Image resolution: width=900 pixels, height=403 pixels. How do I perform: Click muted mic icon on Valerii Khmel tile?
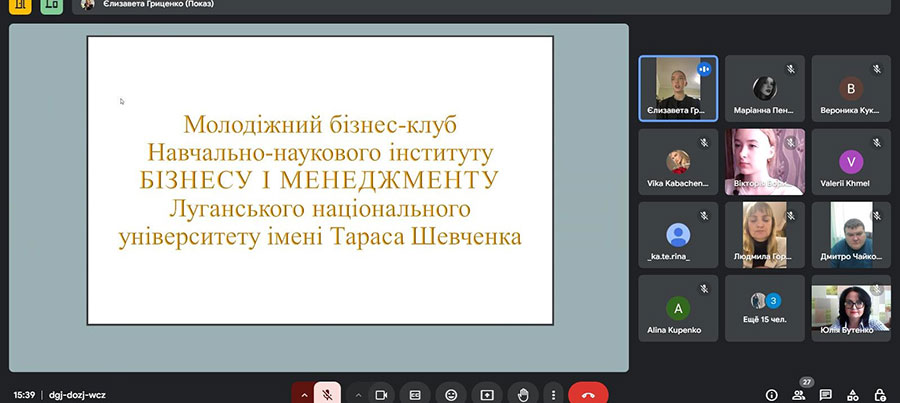pos(877,142)
